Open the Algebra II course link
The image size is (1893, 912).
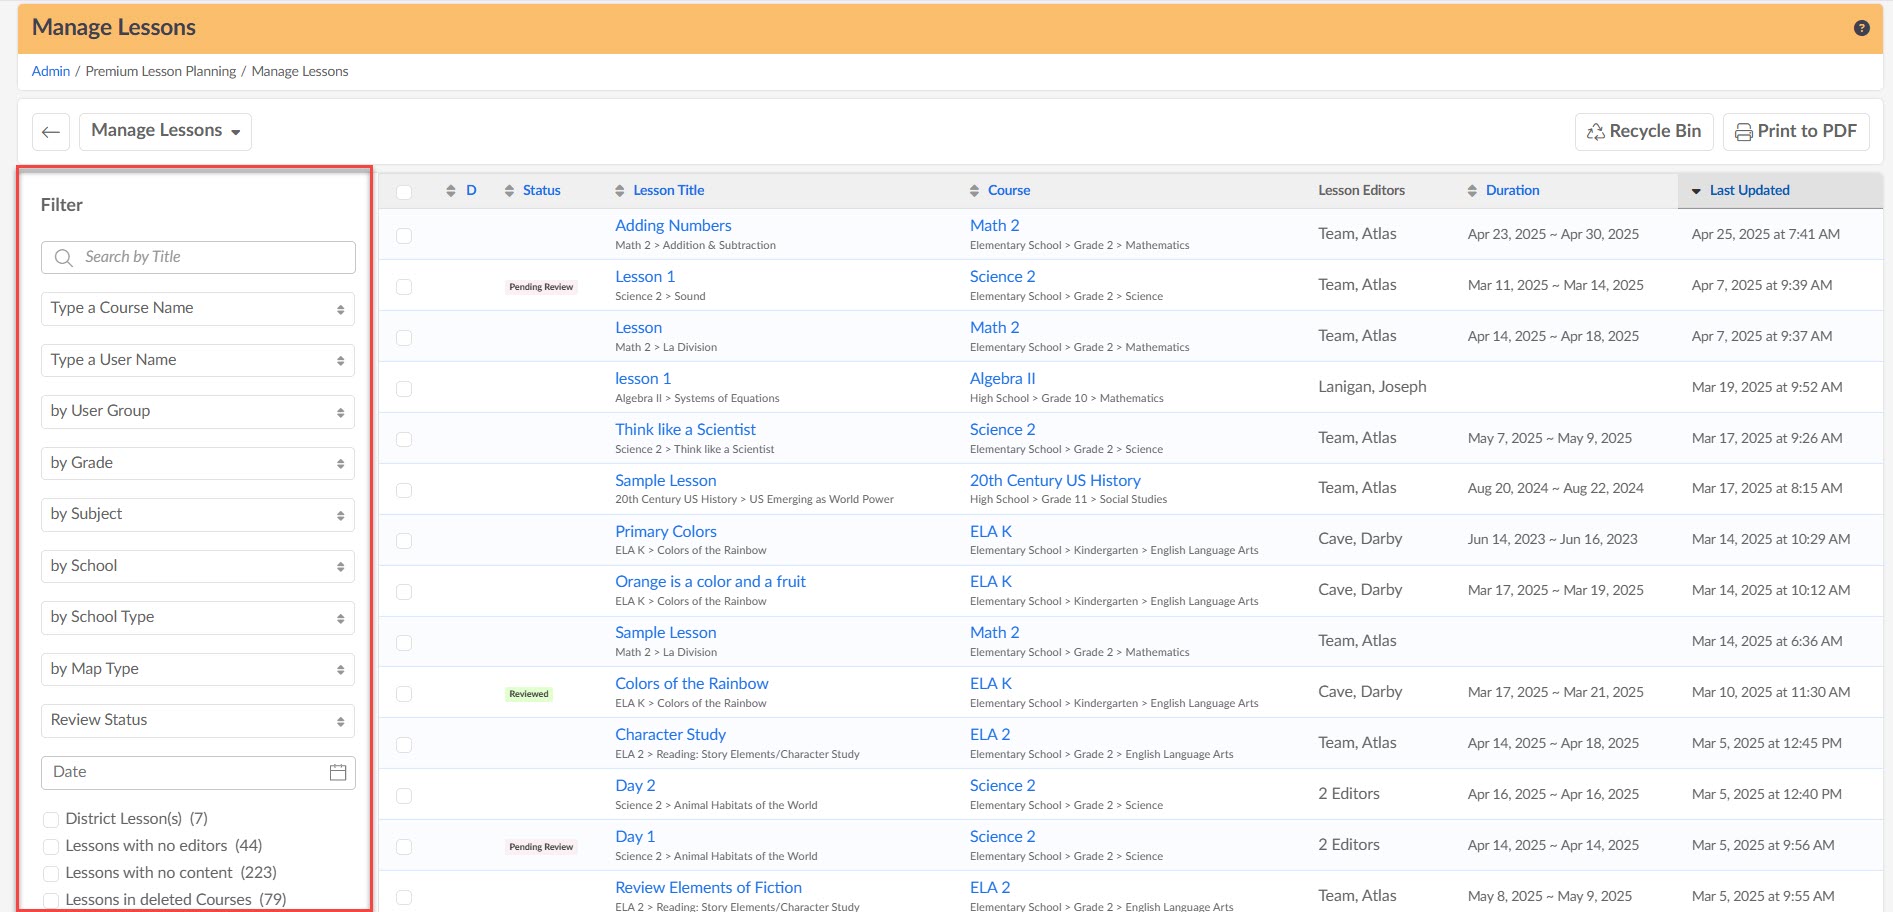[x=1002, y=379]
